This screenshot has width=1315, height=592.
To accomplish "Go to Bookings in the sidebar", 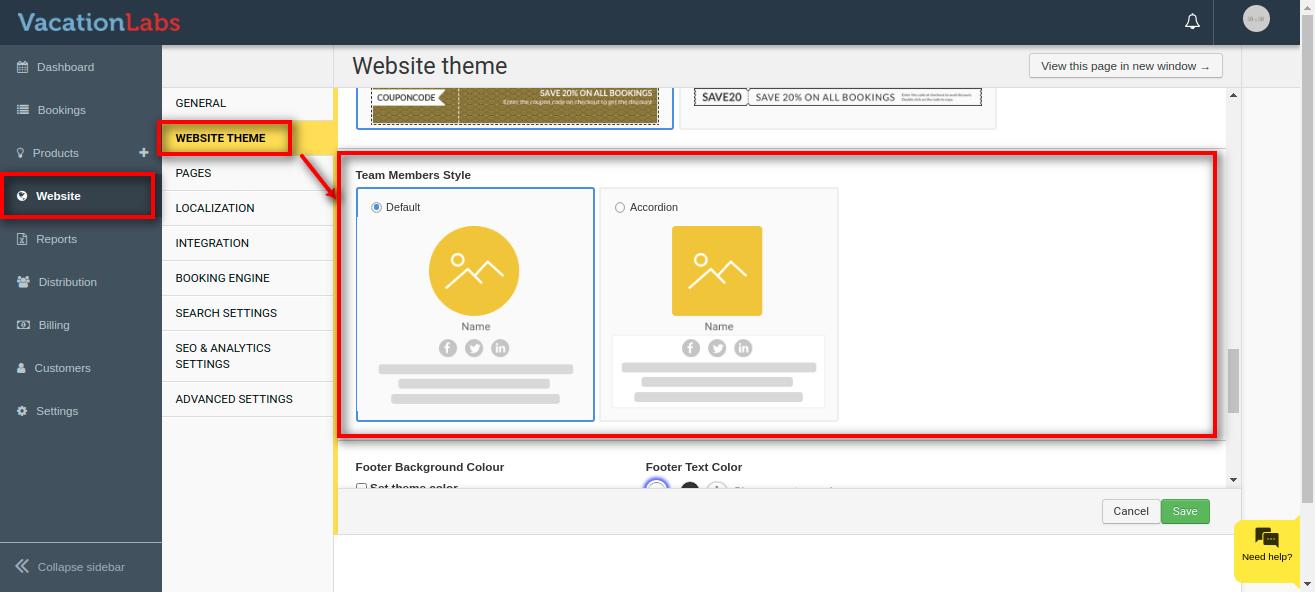I will (x=61, y=110).
